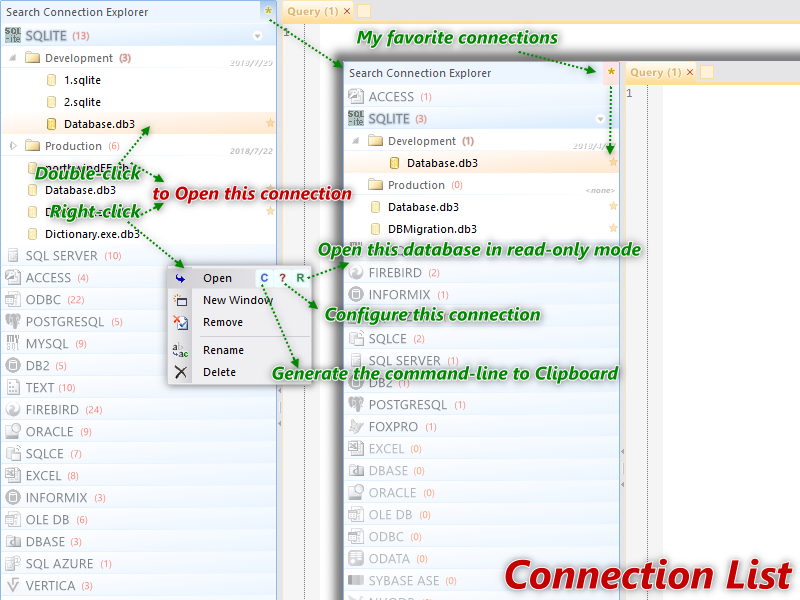Click the POSTGRESQL (5) elephant icon
Image resolution: width=800 pixels, height=600 pixels.
13,321
